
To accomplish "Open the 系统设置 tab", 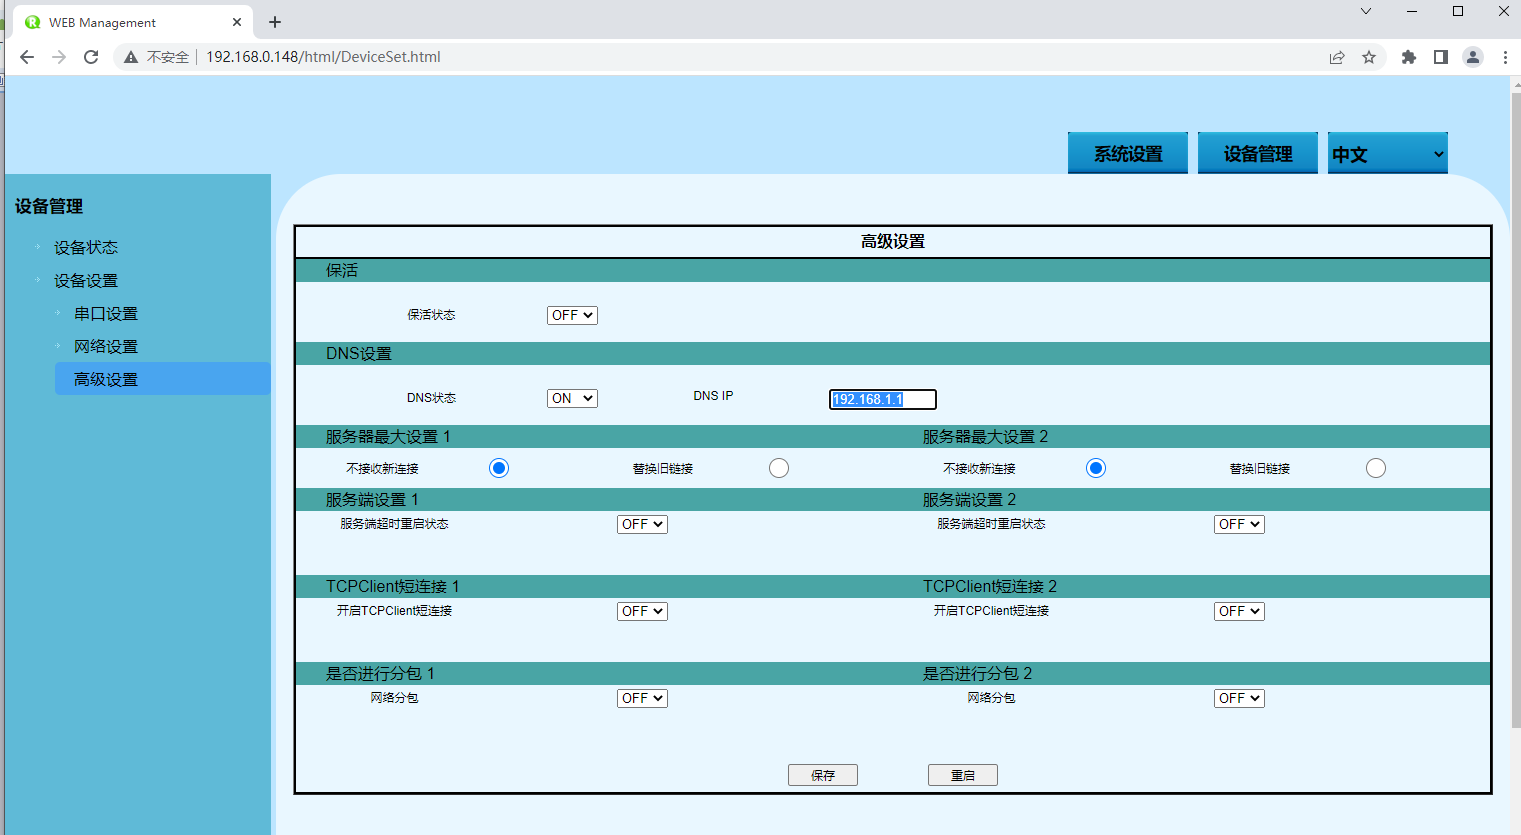I will pyautogui.click(x=1128, y=154).
